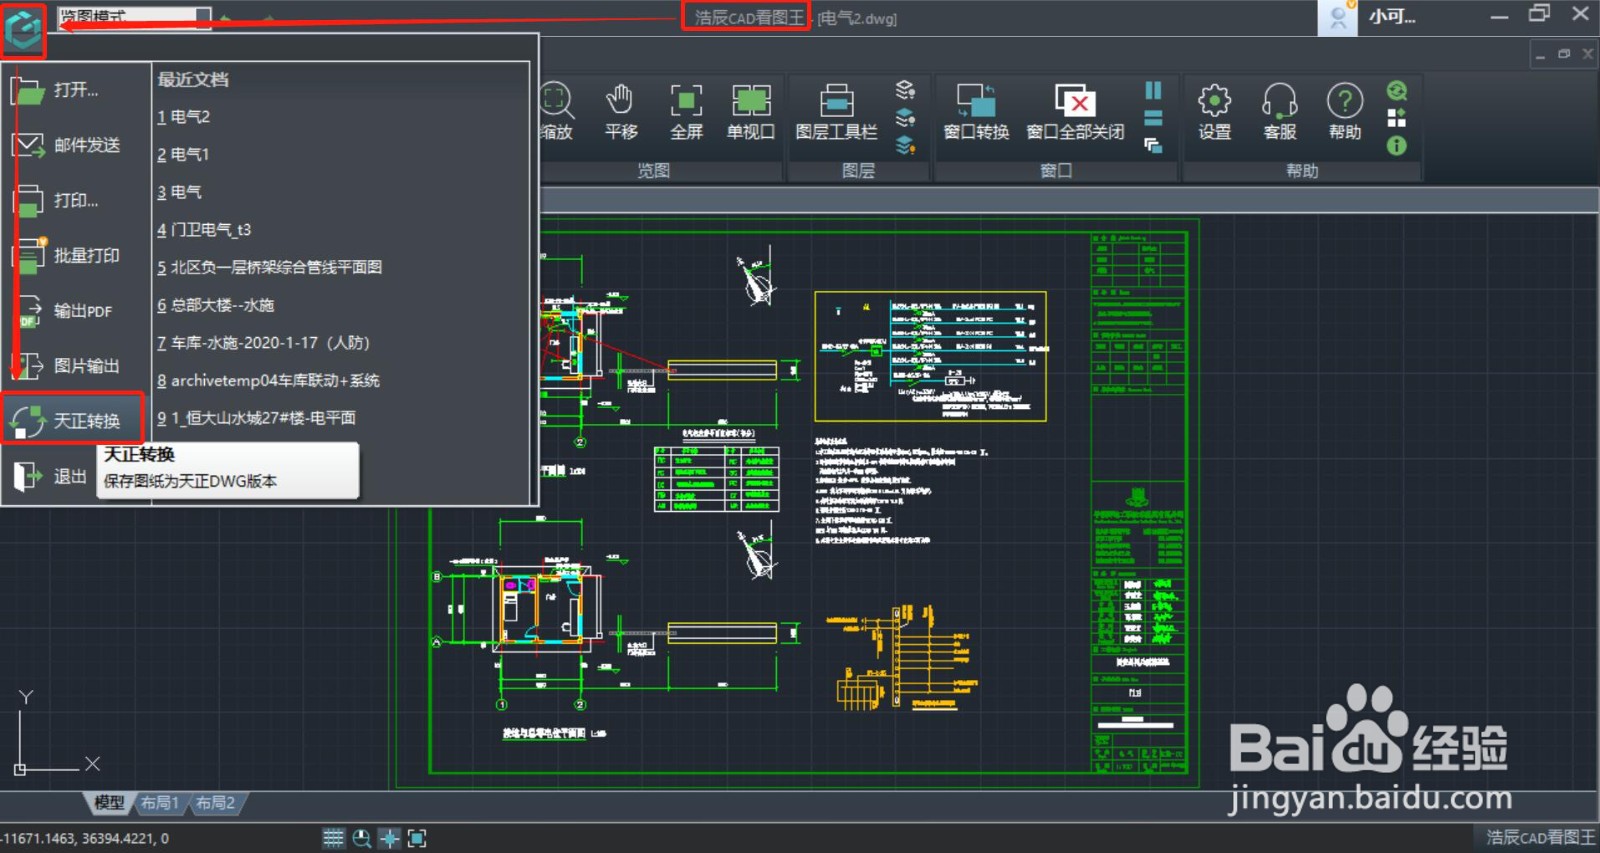This screenshot has height=853, width=1600.
Task: Open the 小可 user account avatar
Action: coord(1337,17)
